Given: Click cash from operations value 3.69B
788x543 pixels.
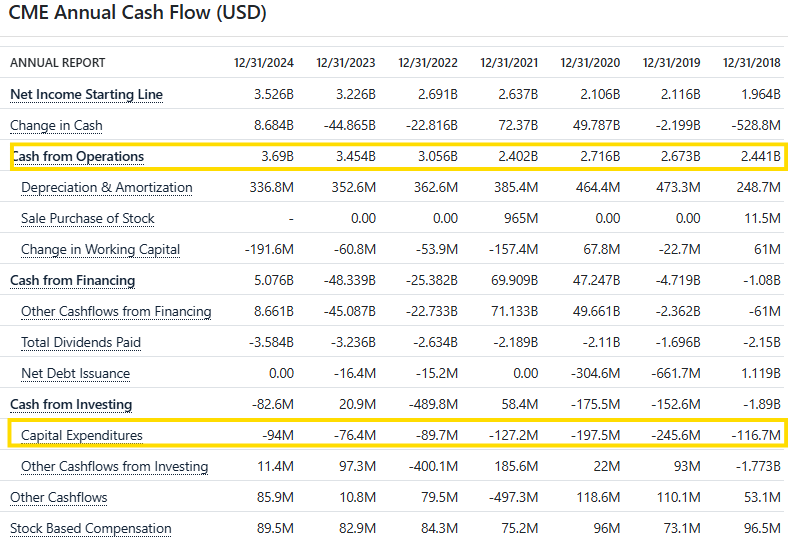Looking at the screenshot, I should [277, 157].
